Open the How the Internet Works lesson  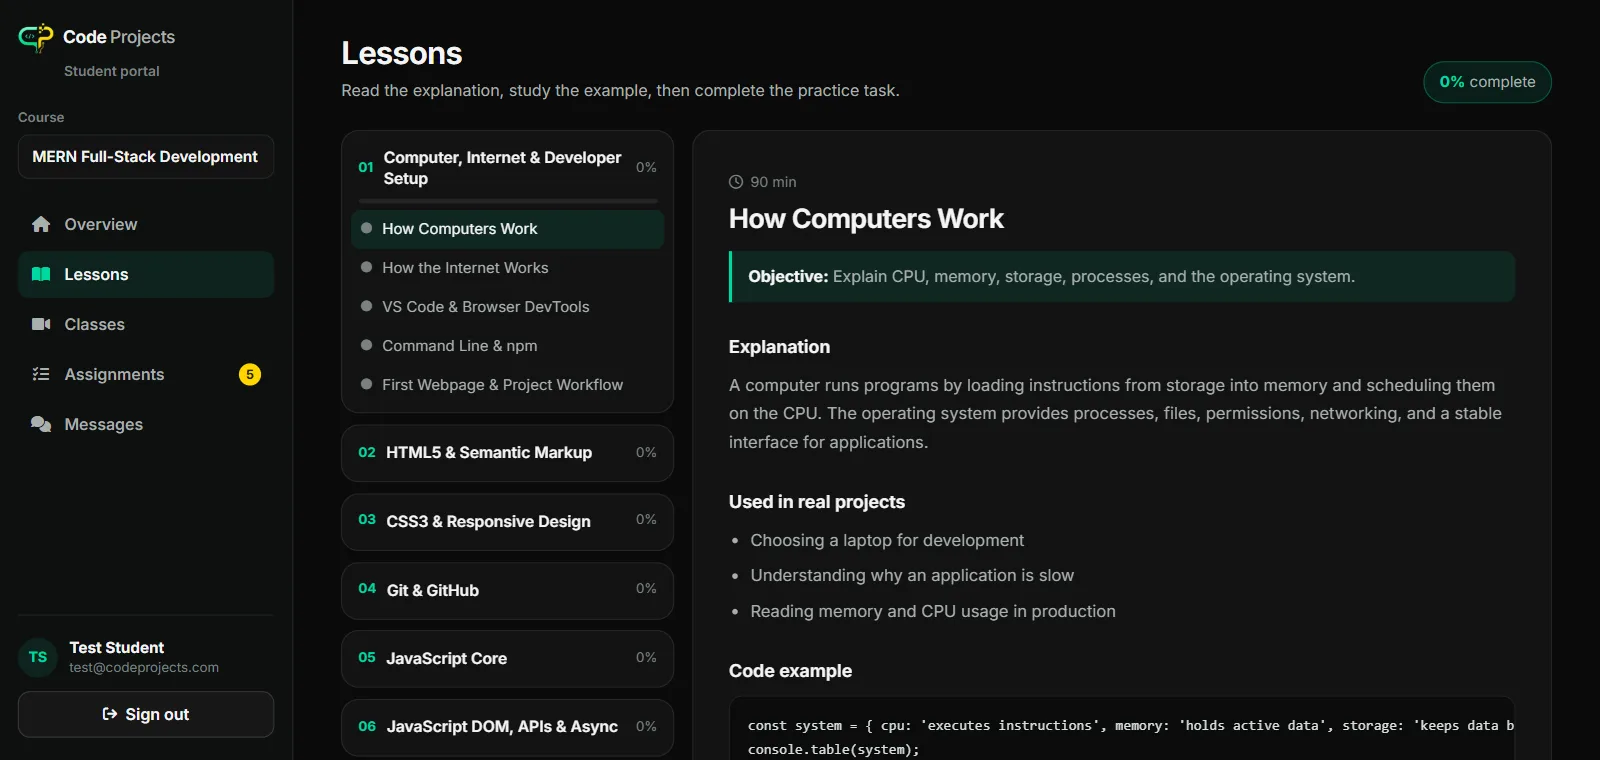(507, 268)
